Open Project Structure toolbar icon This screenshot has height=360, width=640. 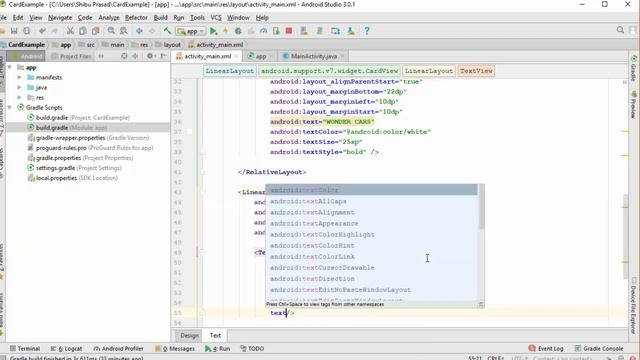click(x=336, y=31)
